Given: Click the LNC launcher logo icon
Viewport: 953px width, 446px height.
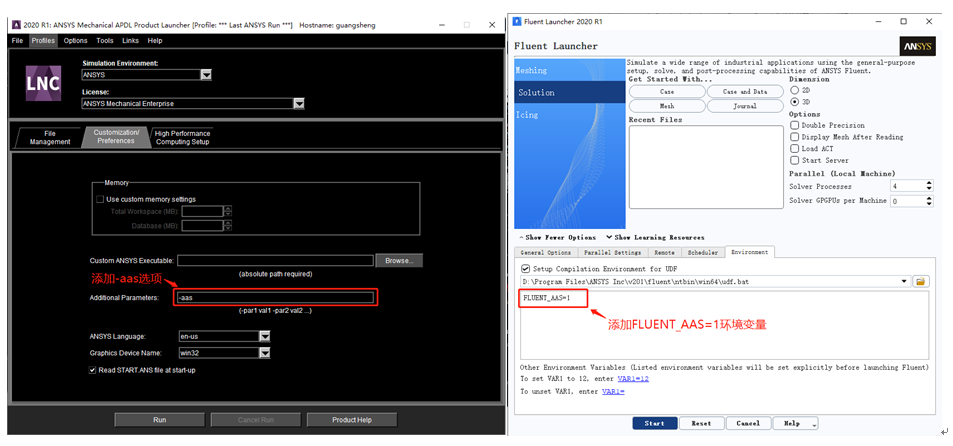Looking at the screenshot, I should [43, 83].
